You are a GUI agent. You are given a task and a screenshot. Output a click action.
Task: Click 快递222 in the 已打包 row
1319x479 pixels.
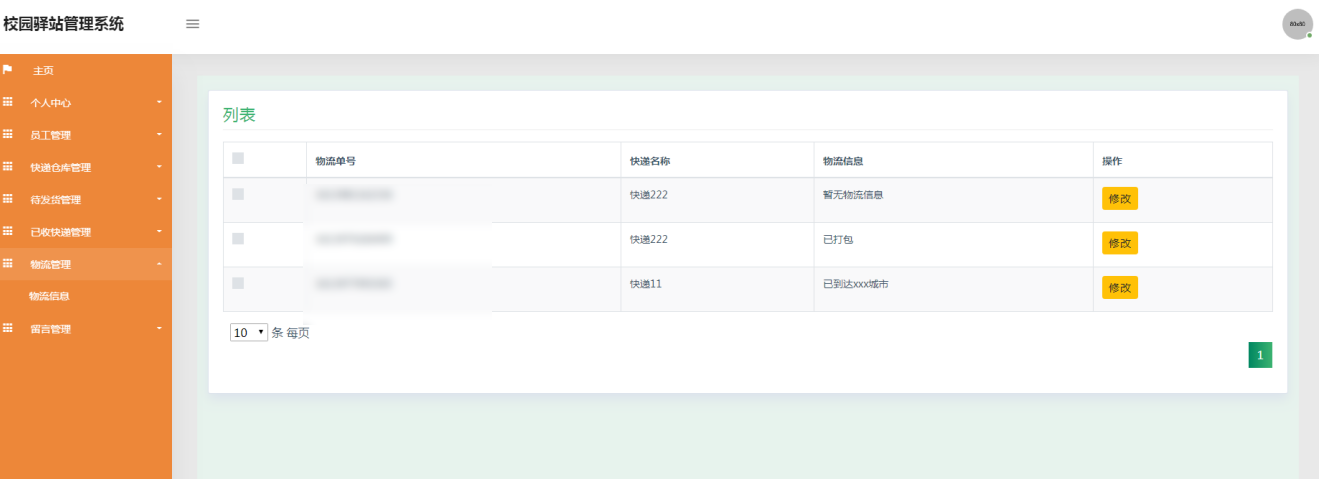tap(648, 240)
